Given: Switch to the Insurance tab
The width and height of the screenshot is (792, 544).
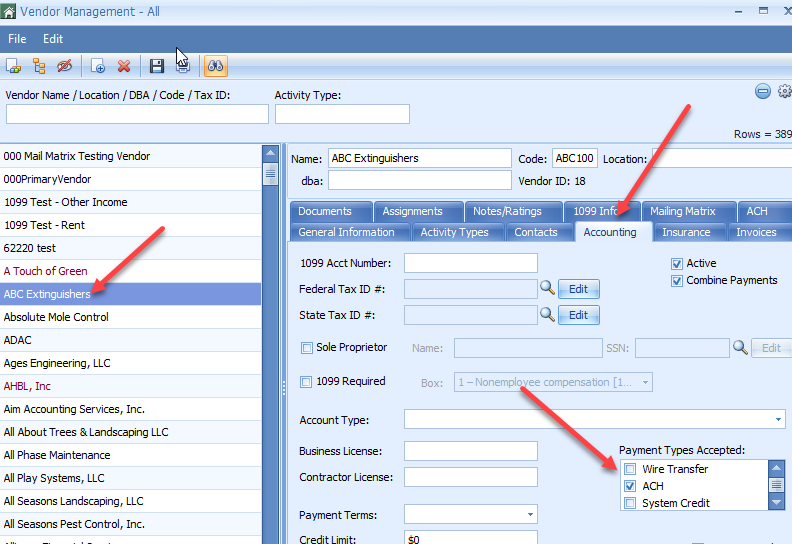Looking at the screenshot, I should tap(686, 232).
